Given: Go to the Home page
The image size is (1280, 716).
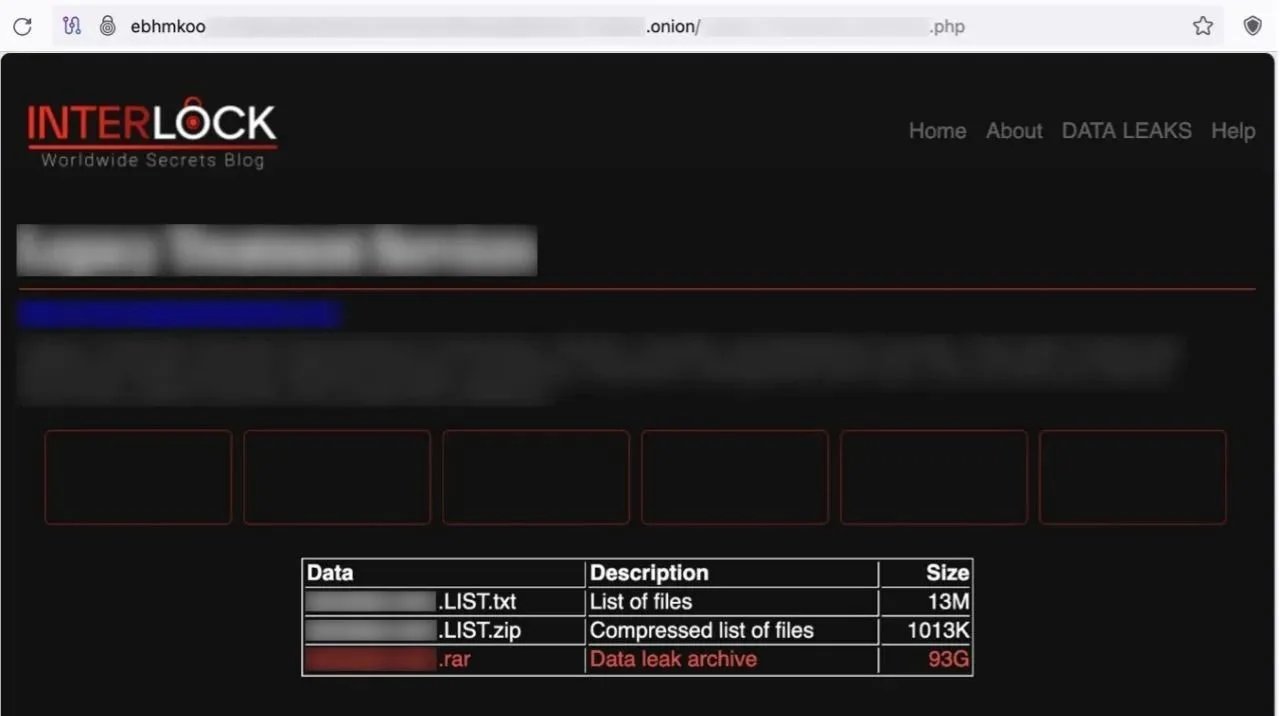Looking at the screenshot, I should click(x=937, y=131).
